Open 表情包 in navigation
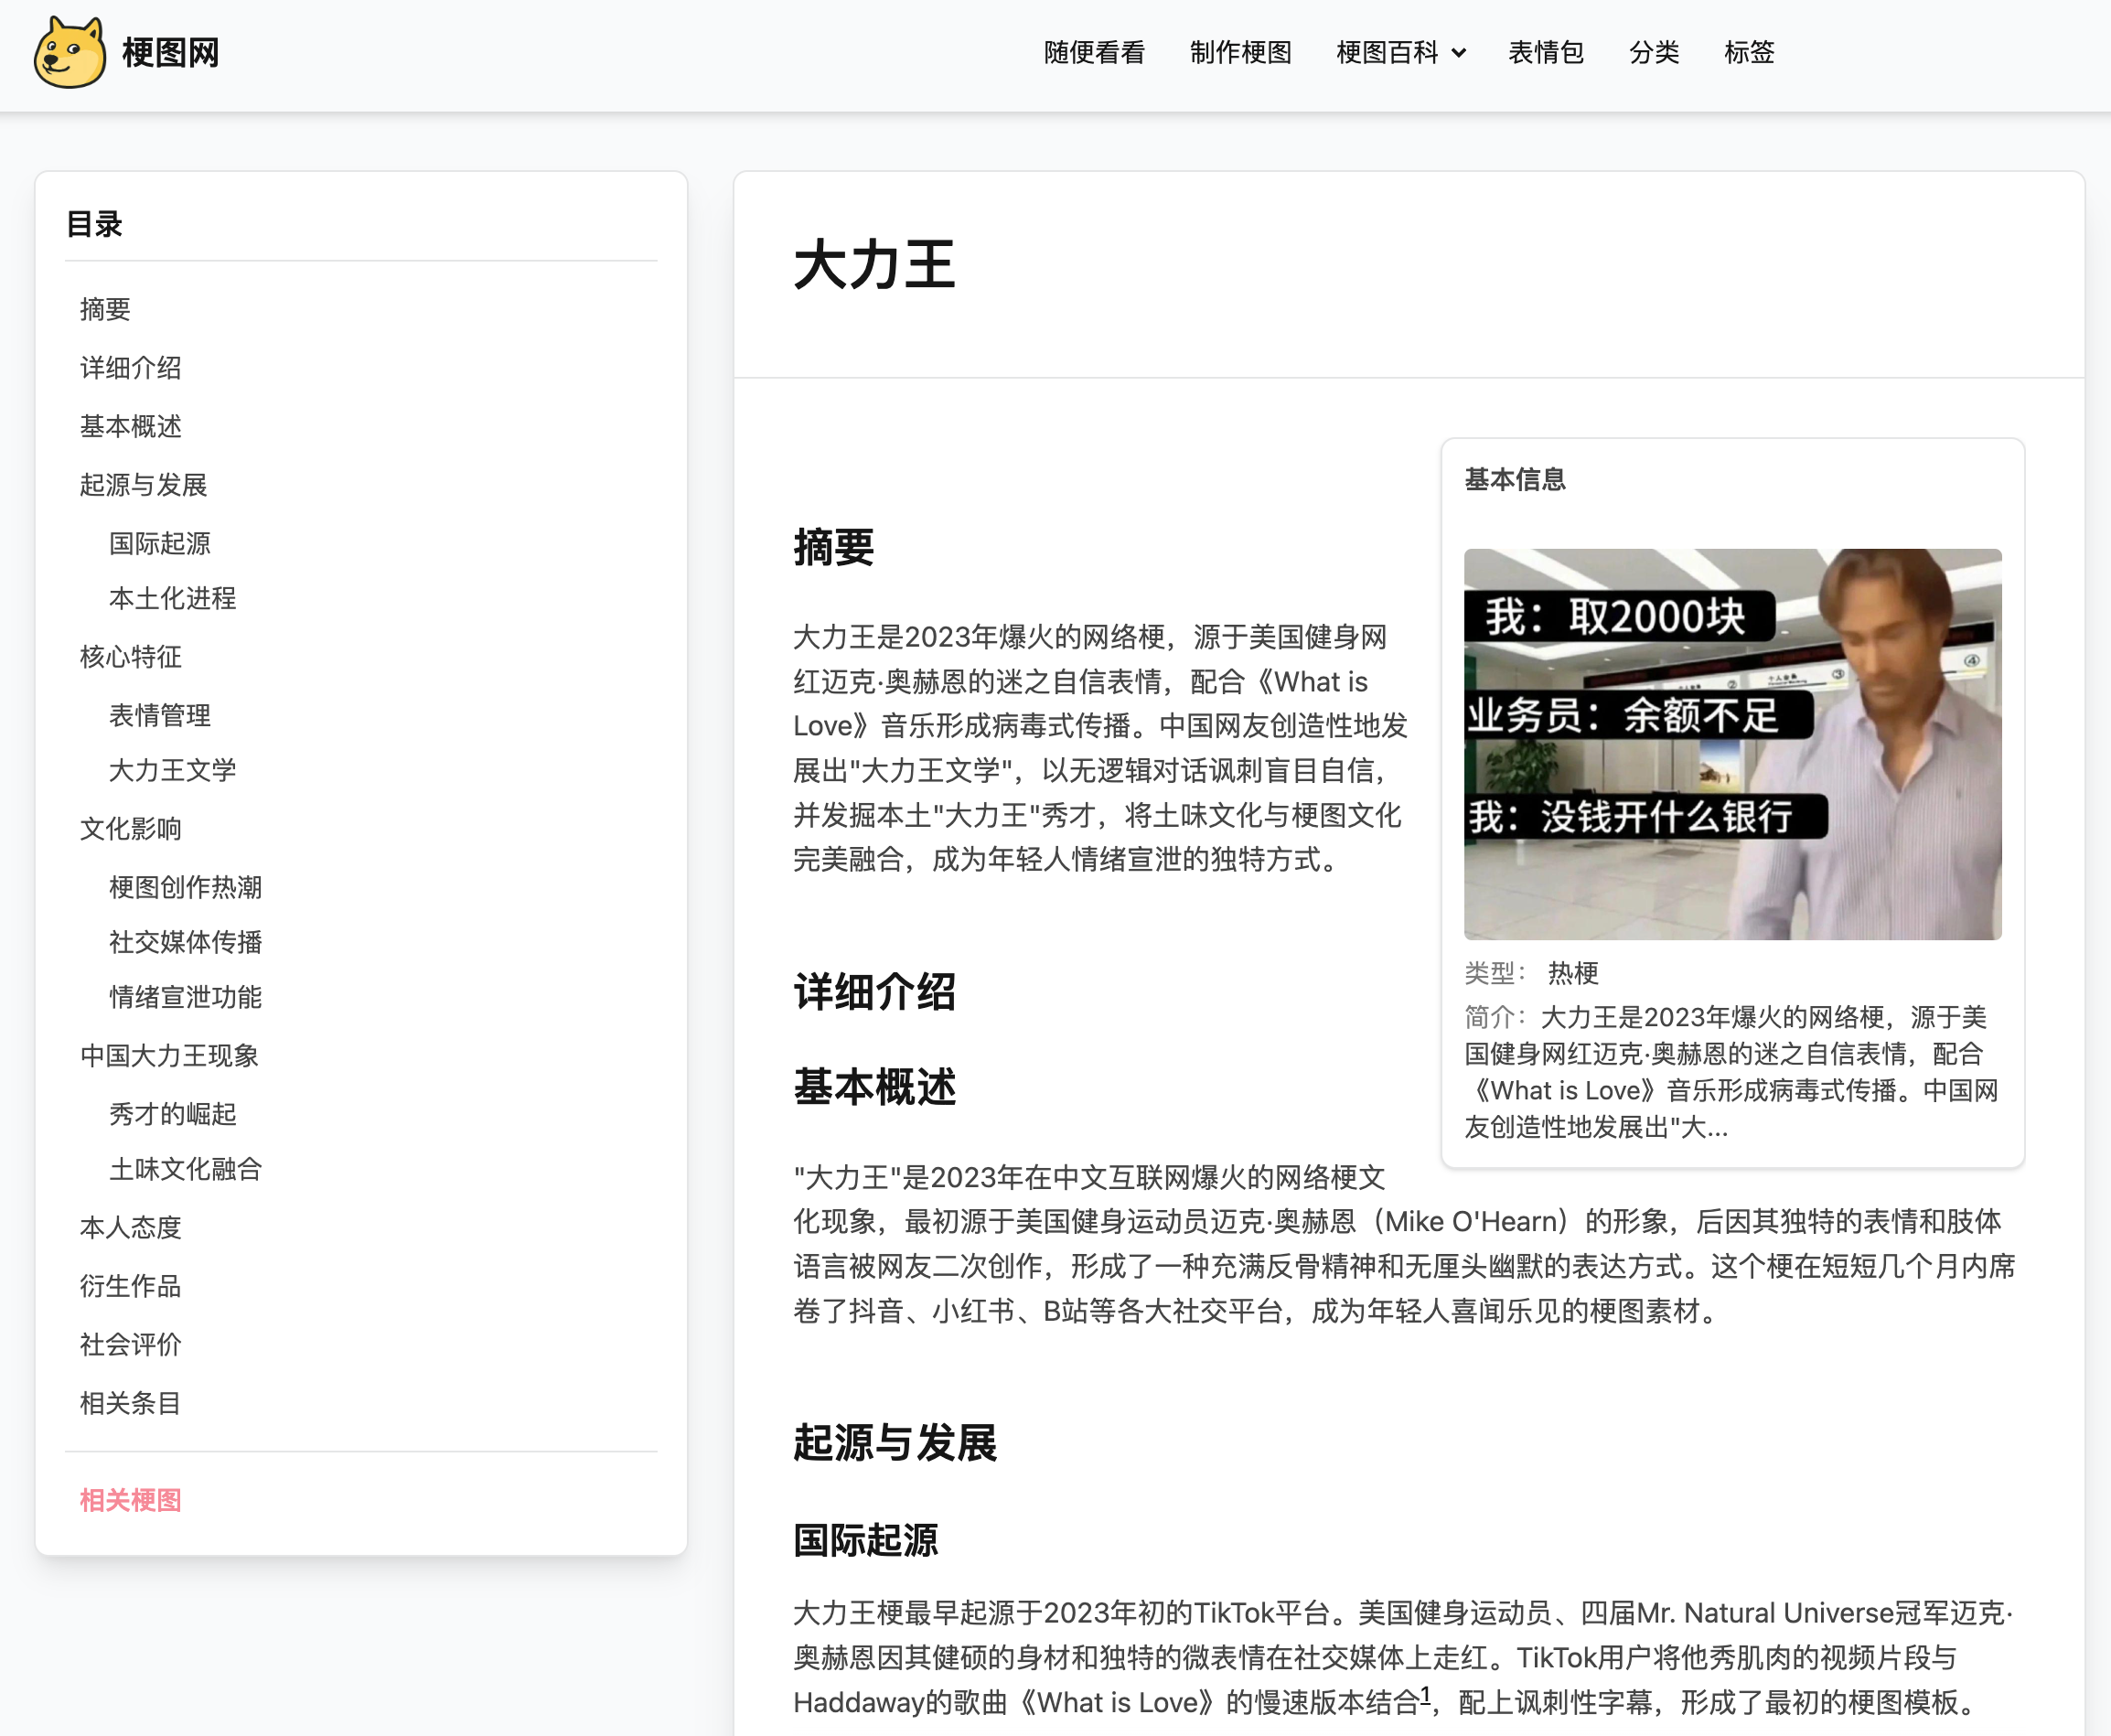This screenshot has height=1736, width=2111. (x=1546, y=52)
